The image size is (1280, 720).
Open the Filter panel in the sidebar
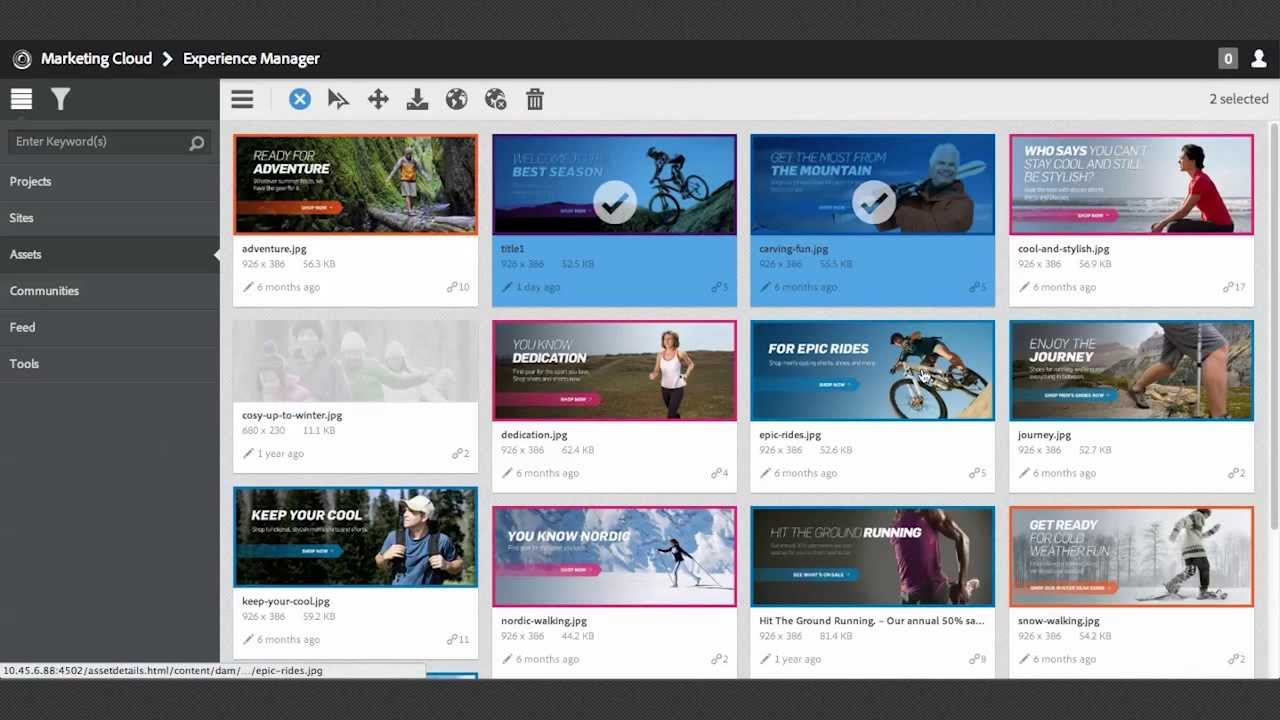click(x=60, y=99)
